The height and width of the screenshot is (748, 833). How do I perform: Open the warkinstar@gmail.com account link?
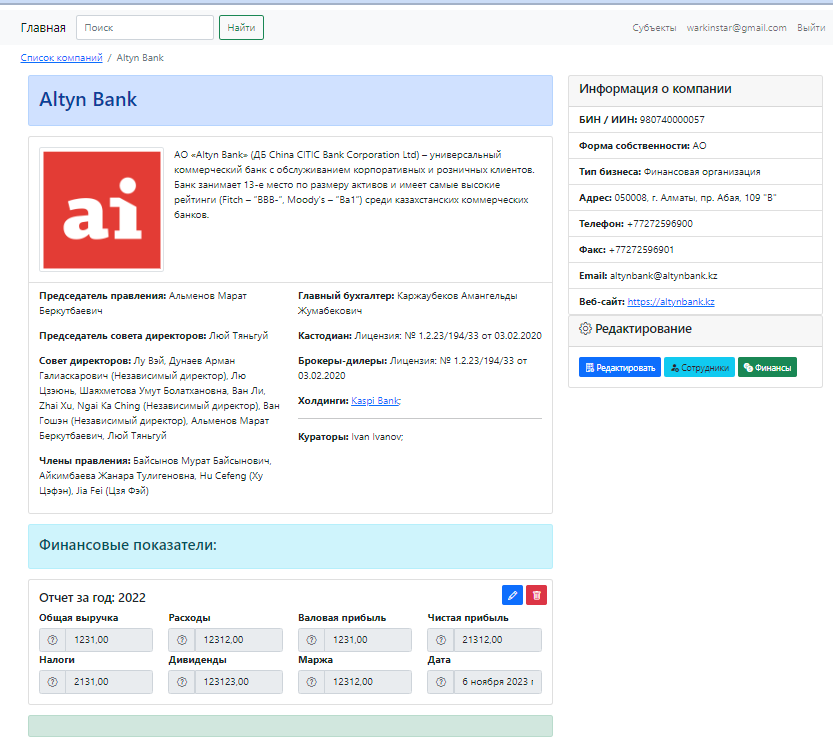click(736, 28)
